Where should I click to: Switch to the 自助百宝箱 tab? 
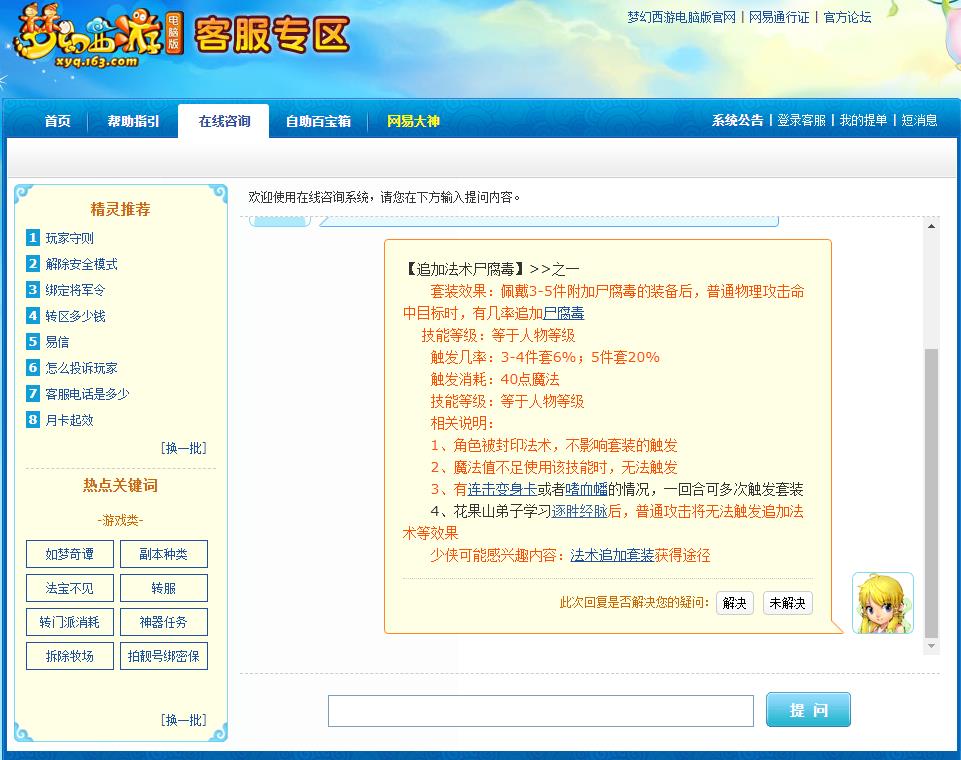tap(318, 121)
